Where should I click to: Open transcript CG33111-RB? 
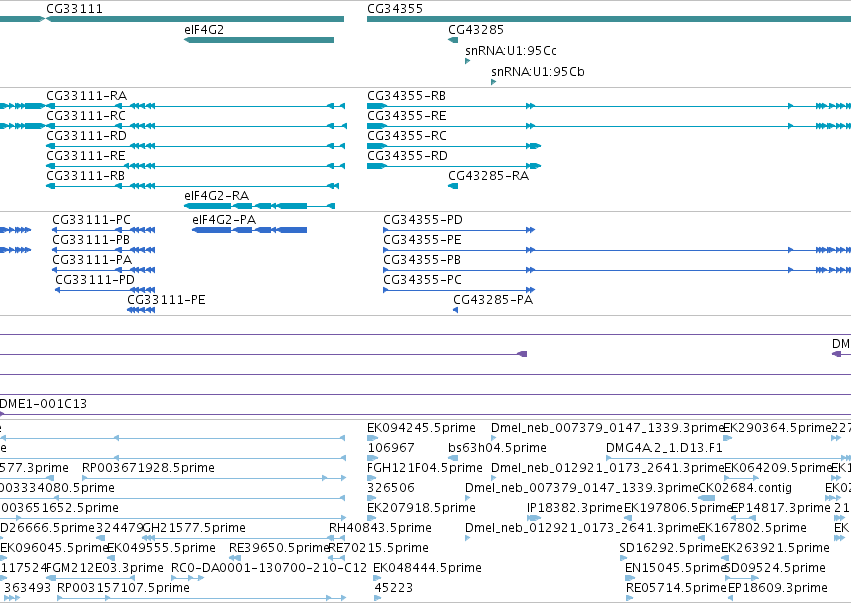pos(193,186)
